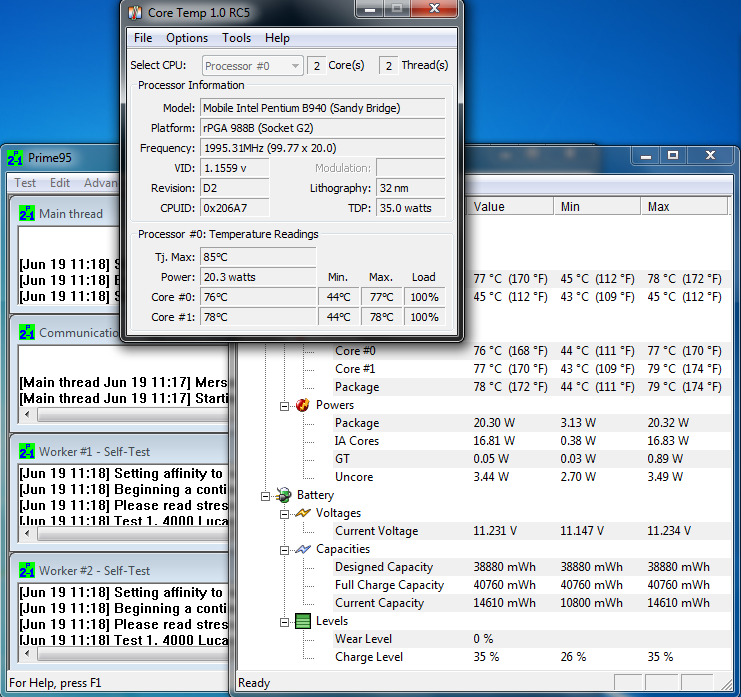Open the File menu in Core Temp

click(143, 38)
